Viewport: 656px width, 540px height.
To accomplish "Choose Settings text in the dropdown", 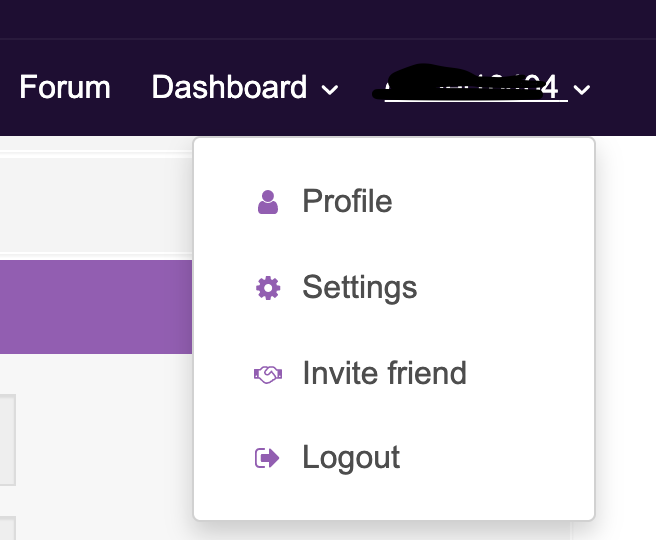I will [x=359, y=288].
